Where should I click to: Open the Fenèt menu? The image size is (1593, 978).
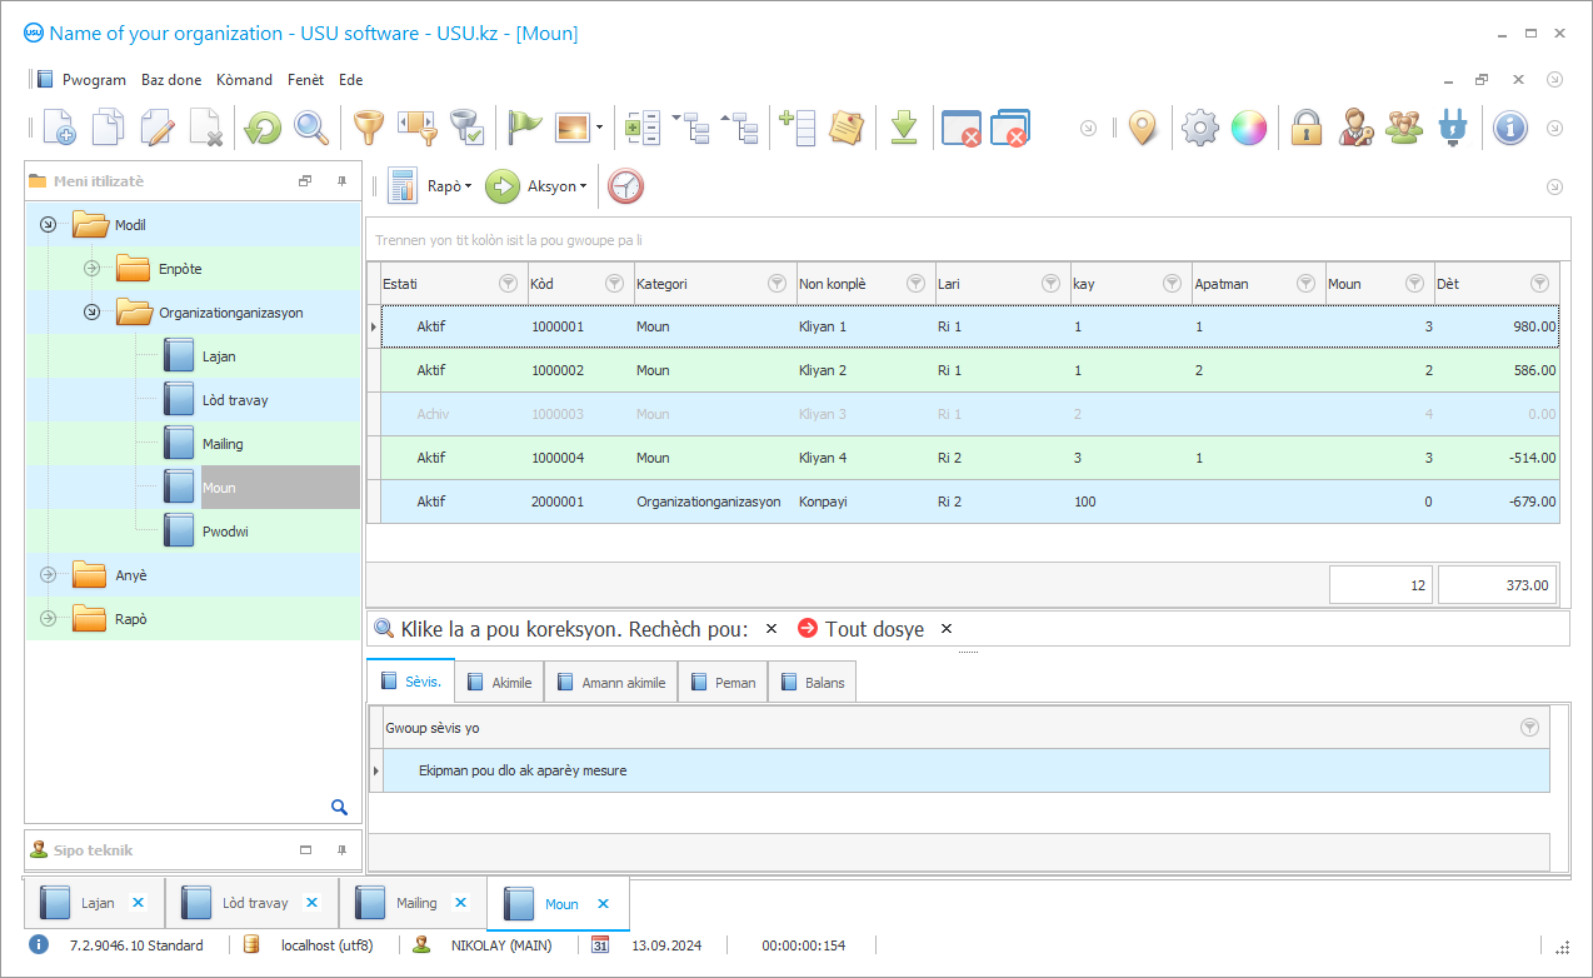click(305, 80)
